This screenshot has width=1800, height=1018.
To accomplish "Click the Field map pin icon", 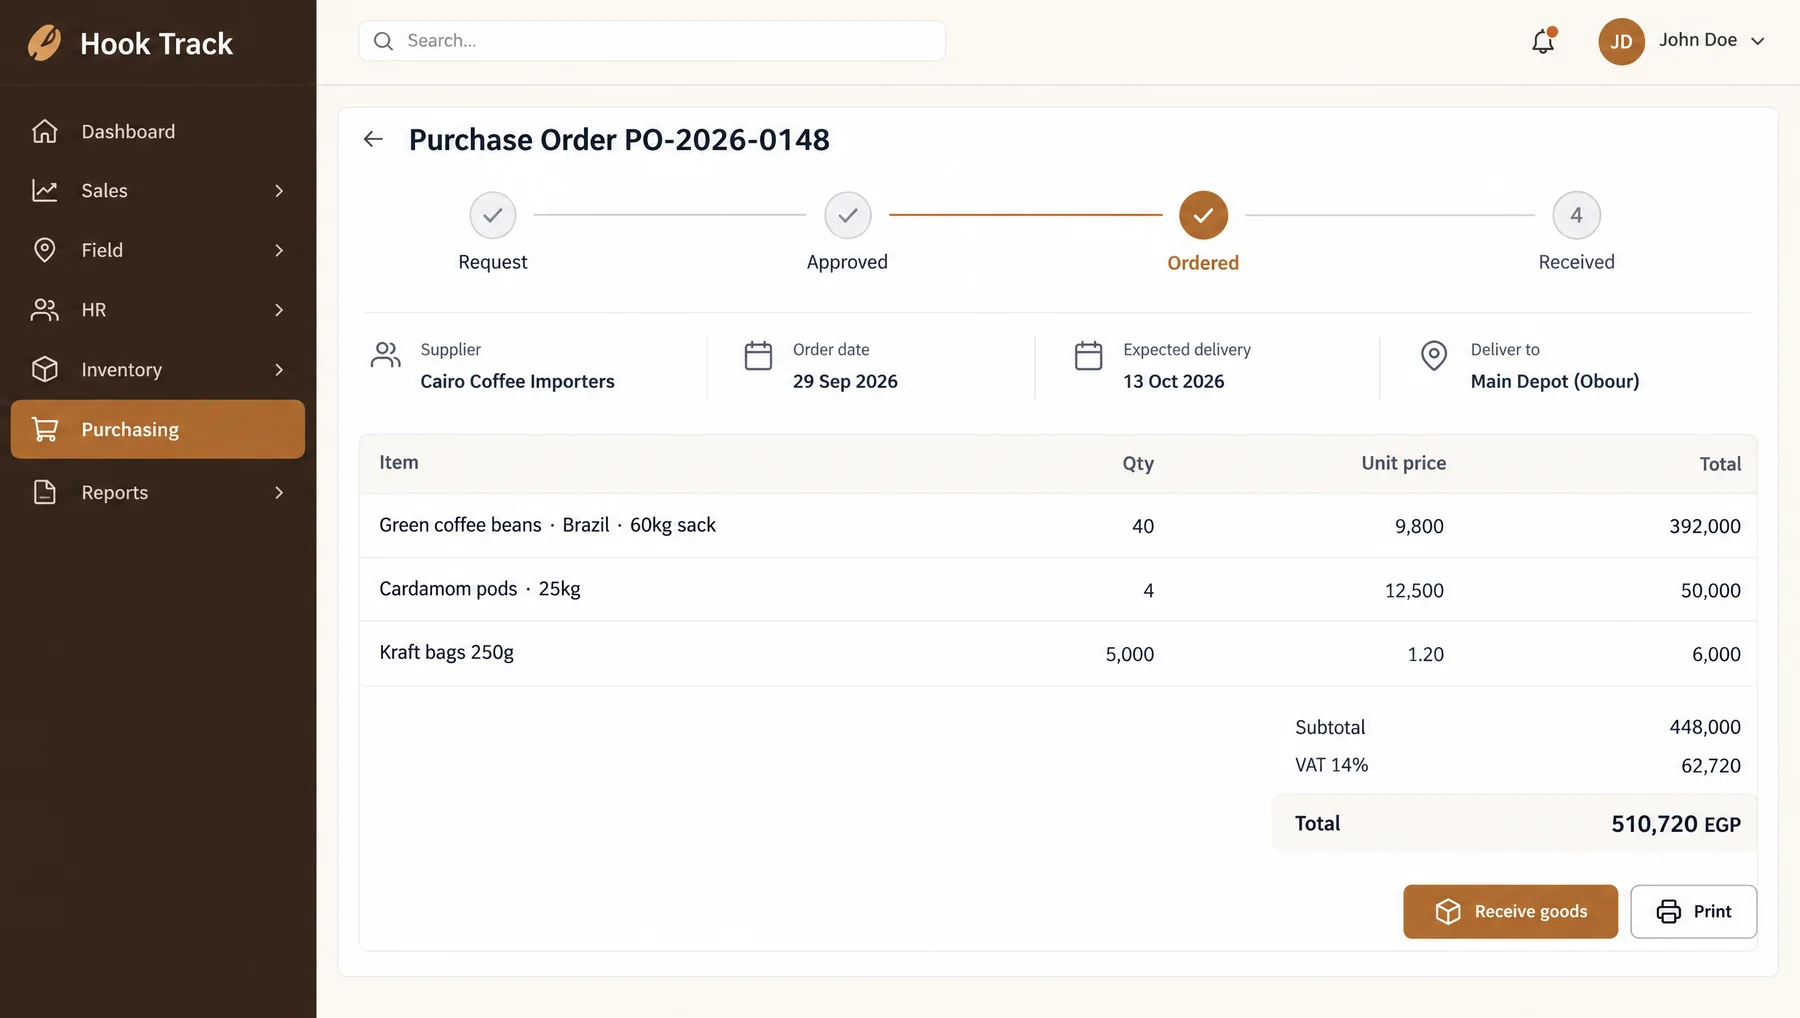I will 45,250.
